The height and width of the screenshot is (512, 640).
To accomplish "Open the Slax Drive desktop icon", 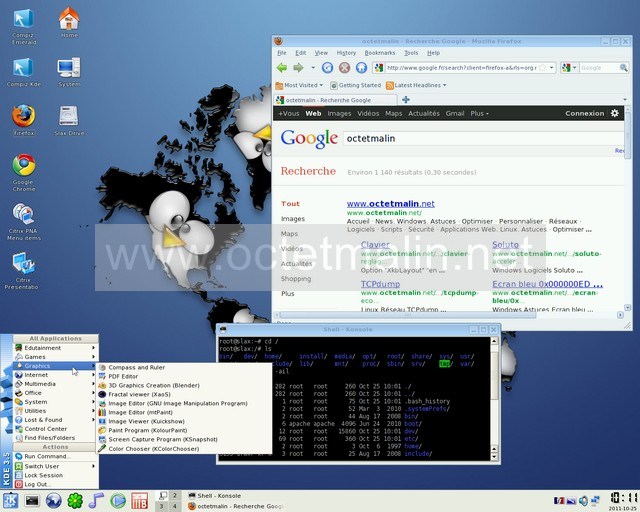I will 69,120.
